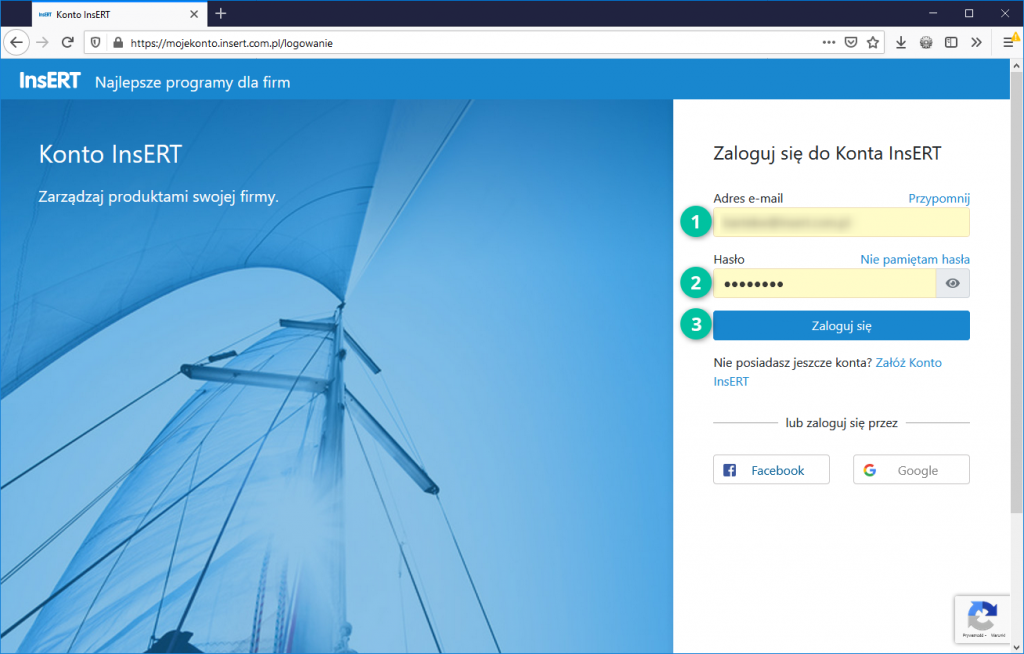This screenshot has width=1024, height=654.
Task: Open a new tab with plus button
Action: click(221, 14)
